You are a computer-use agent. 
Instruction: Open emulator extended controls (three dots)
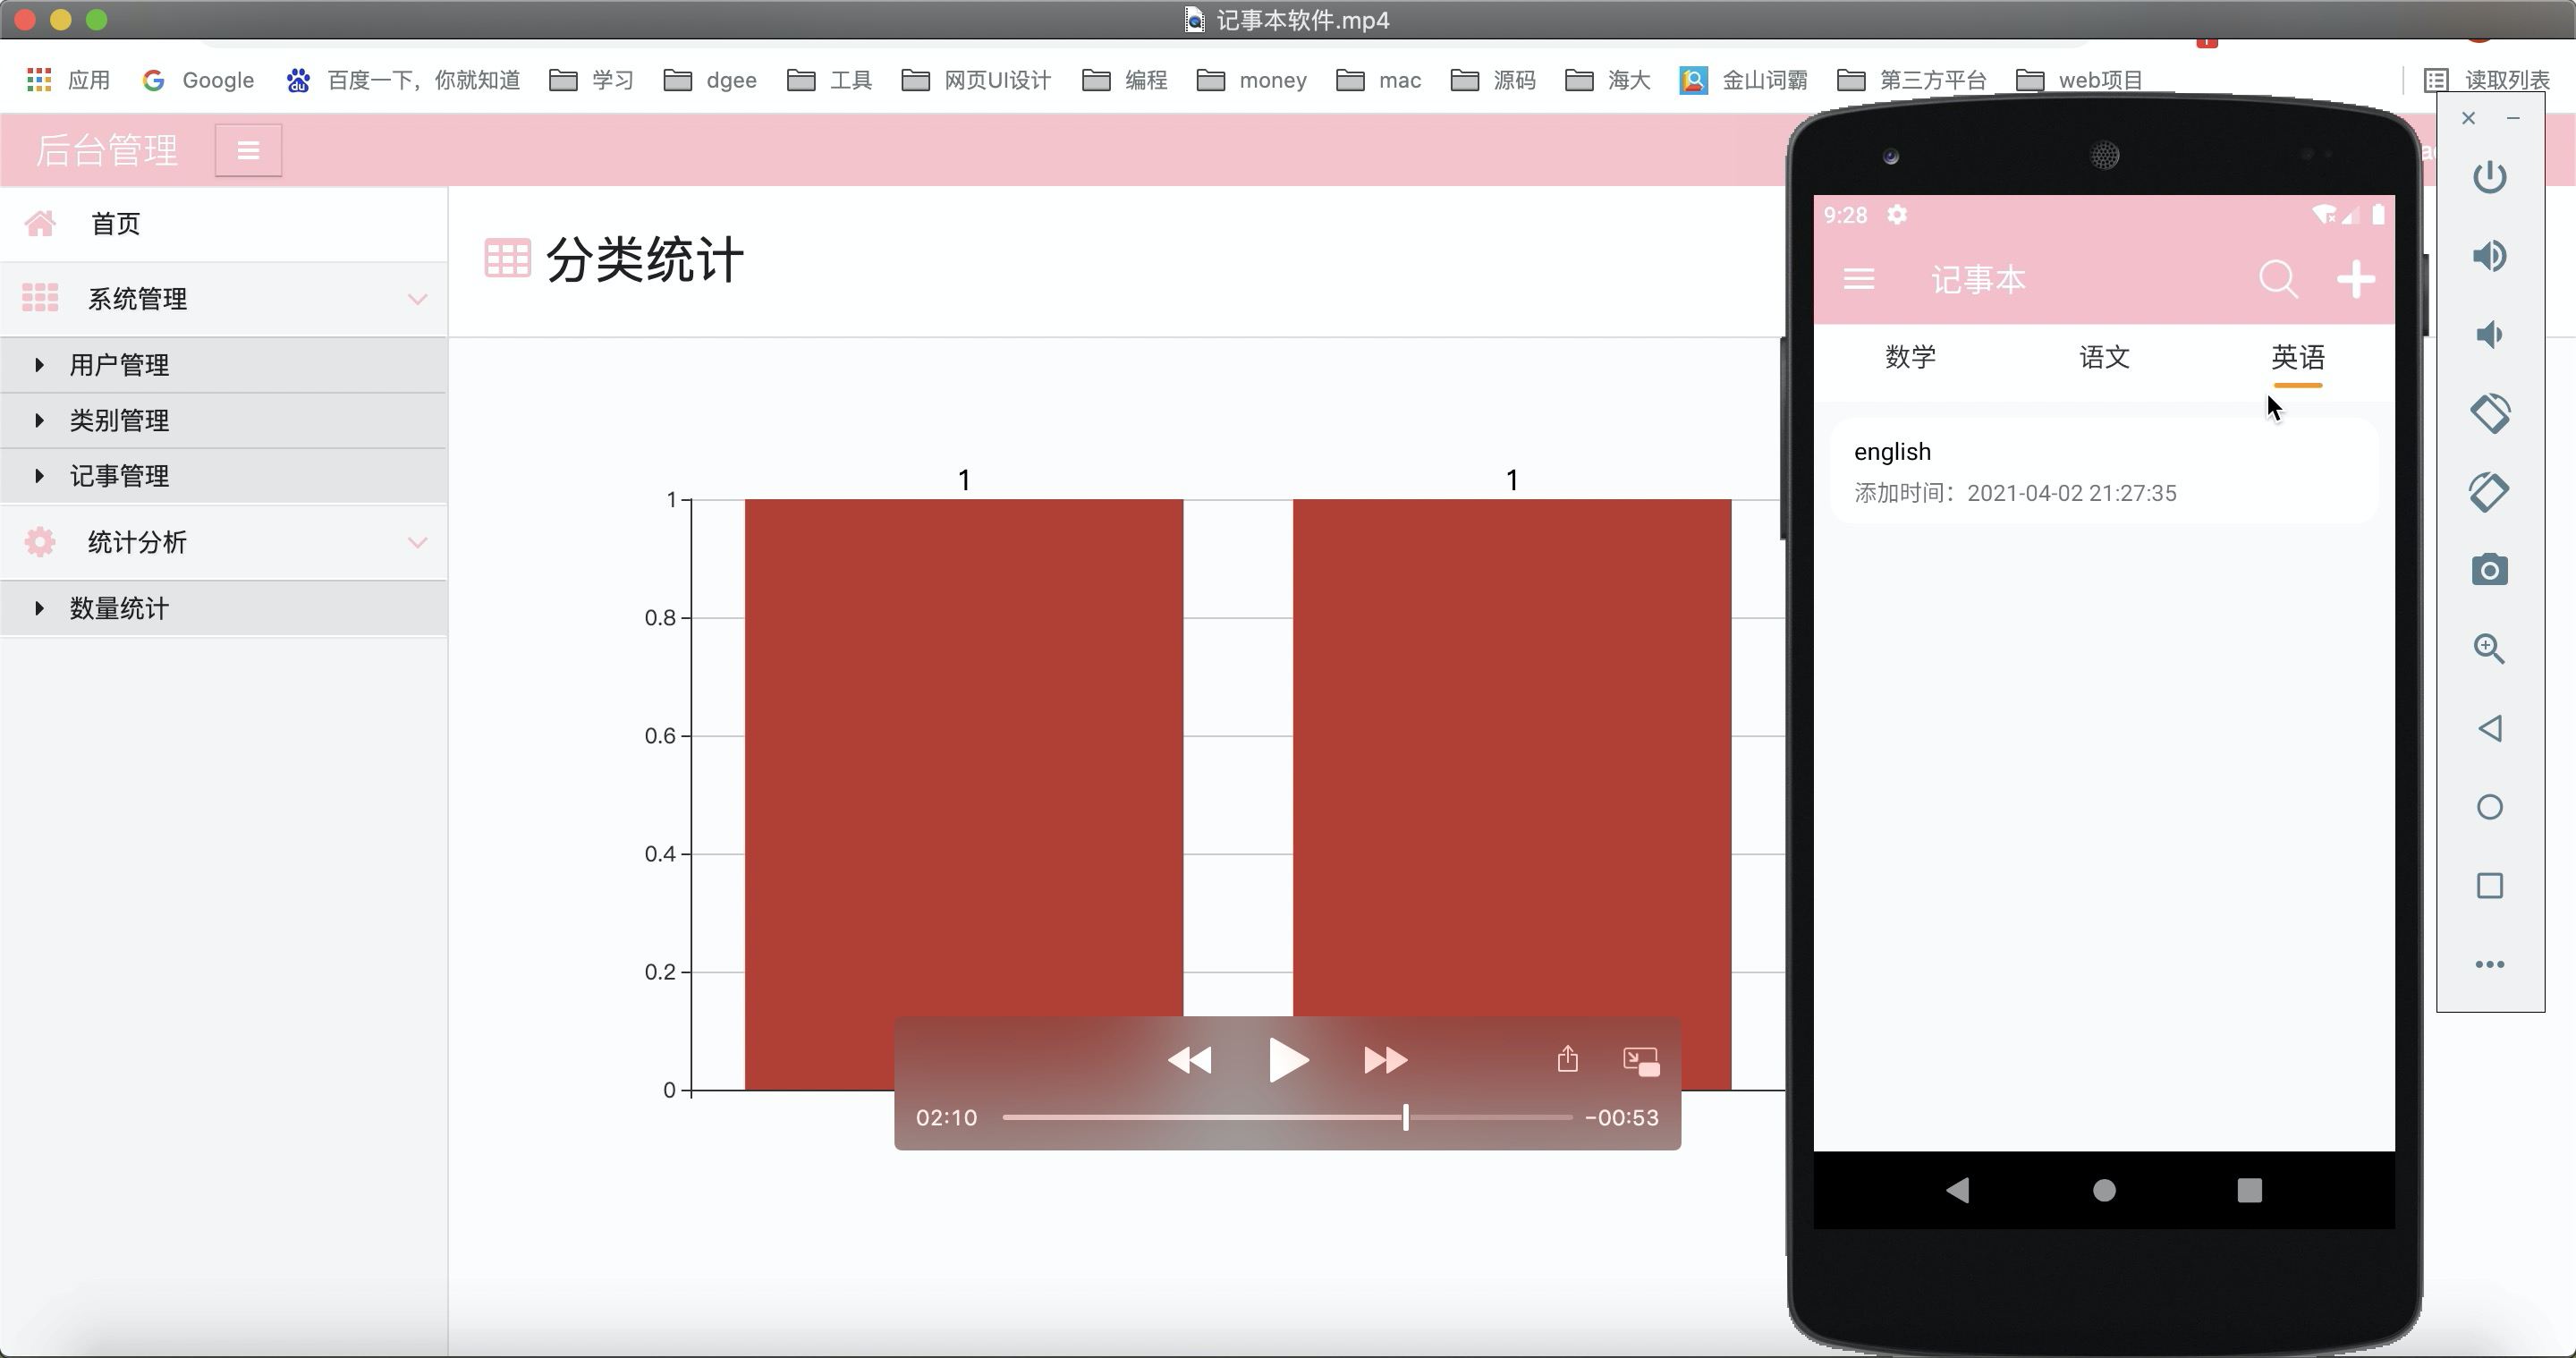2489,964
